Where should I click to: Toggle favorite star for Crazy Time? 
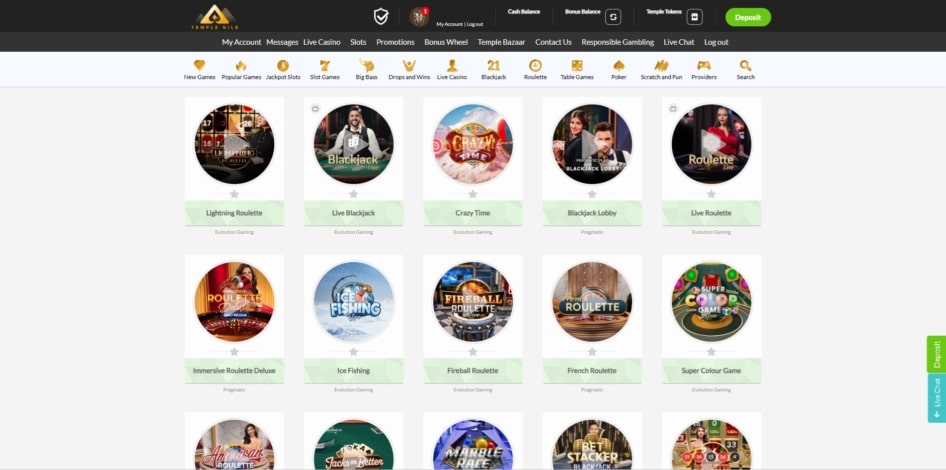[x=473, y=194]
